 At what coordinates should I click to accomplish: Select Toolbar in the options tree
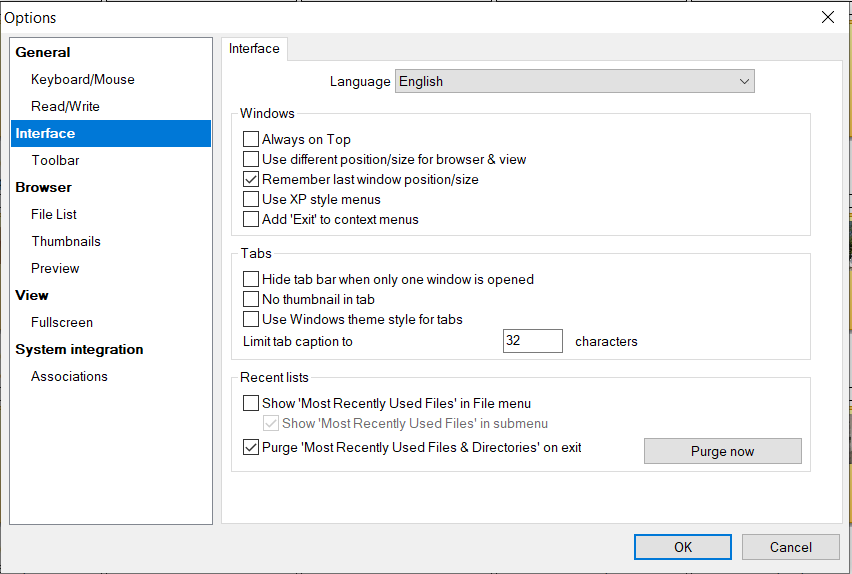click(x=55, y=160)
